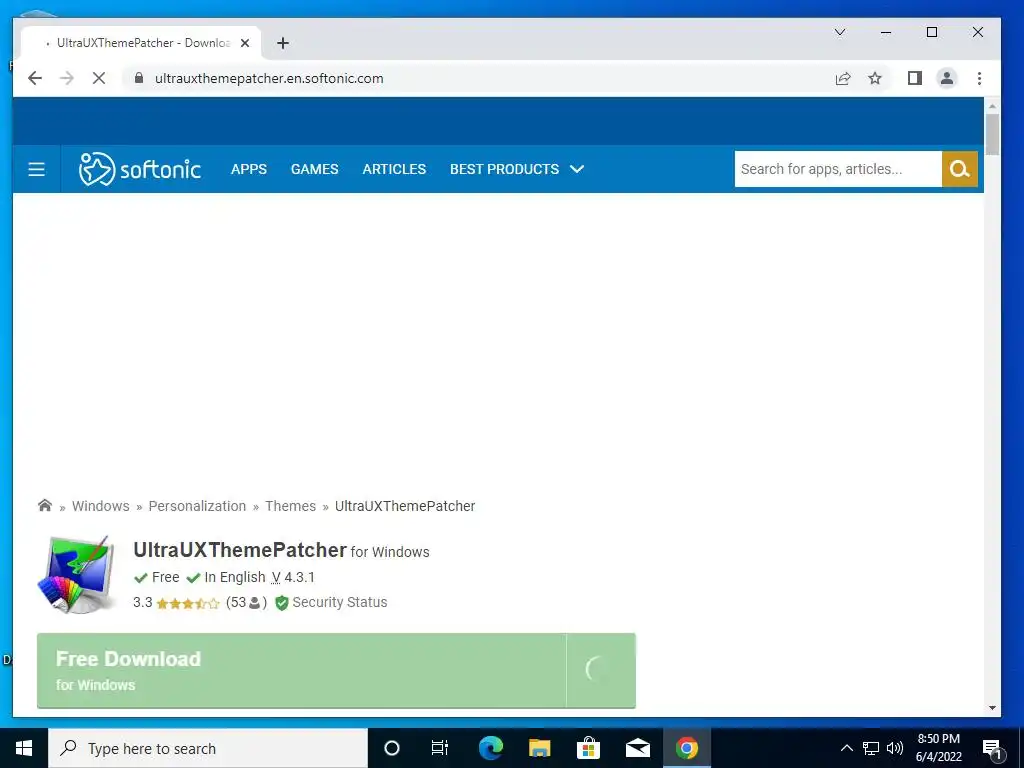Screen dimensions: 1024x768
Task: Open a new tab with plus button
Action: point(283,43)
